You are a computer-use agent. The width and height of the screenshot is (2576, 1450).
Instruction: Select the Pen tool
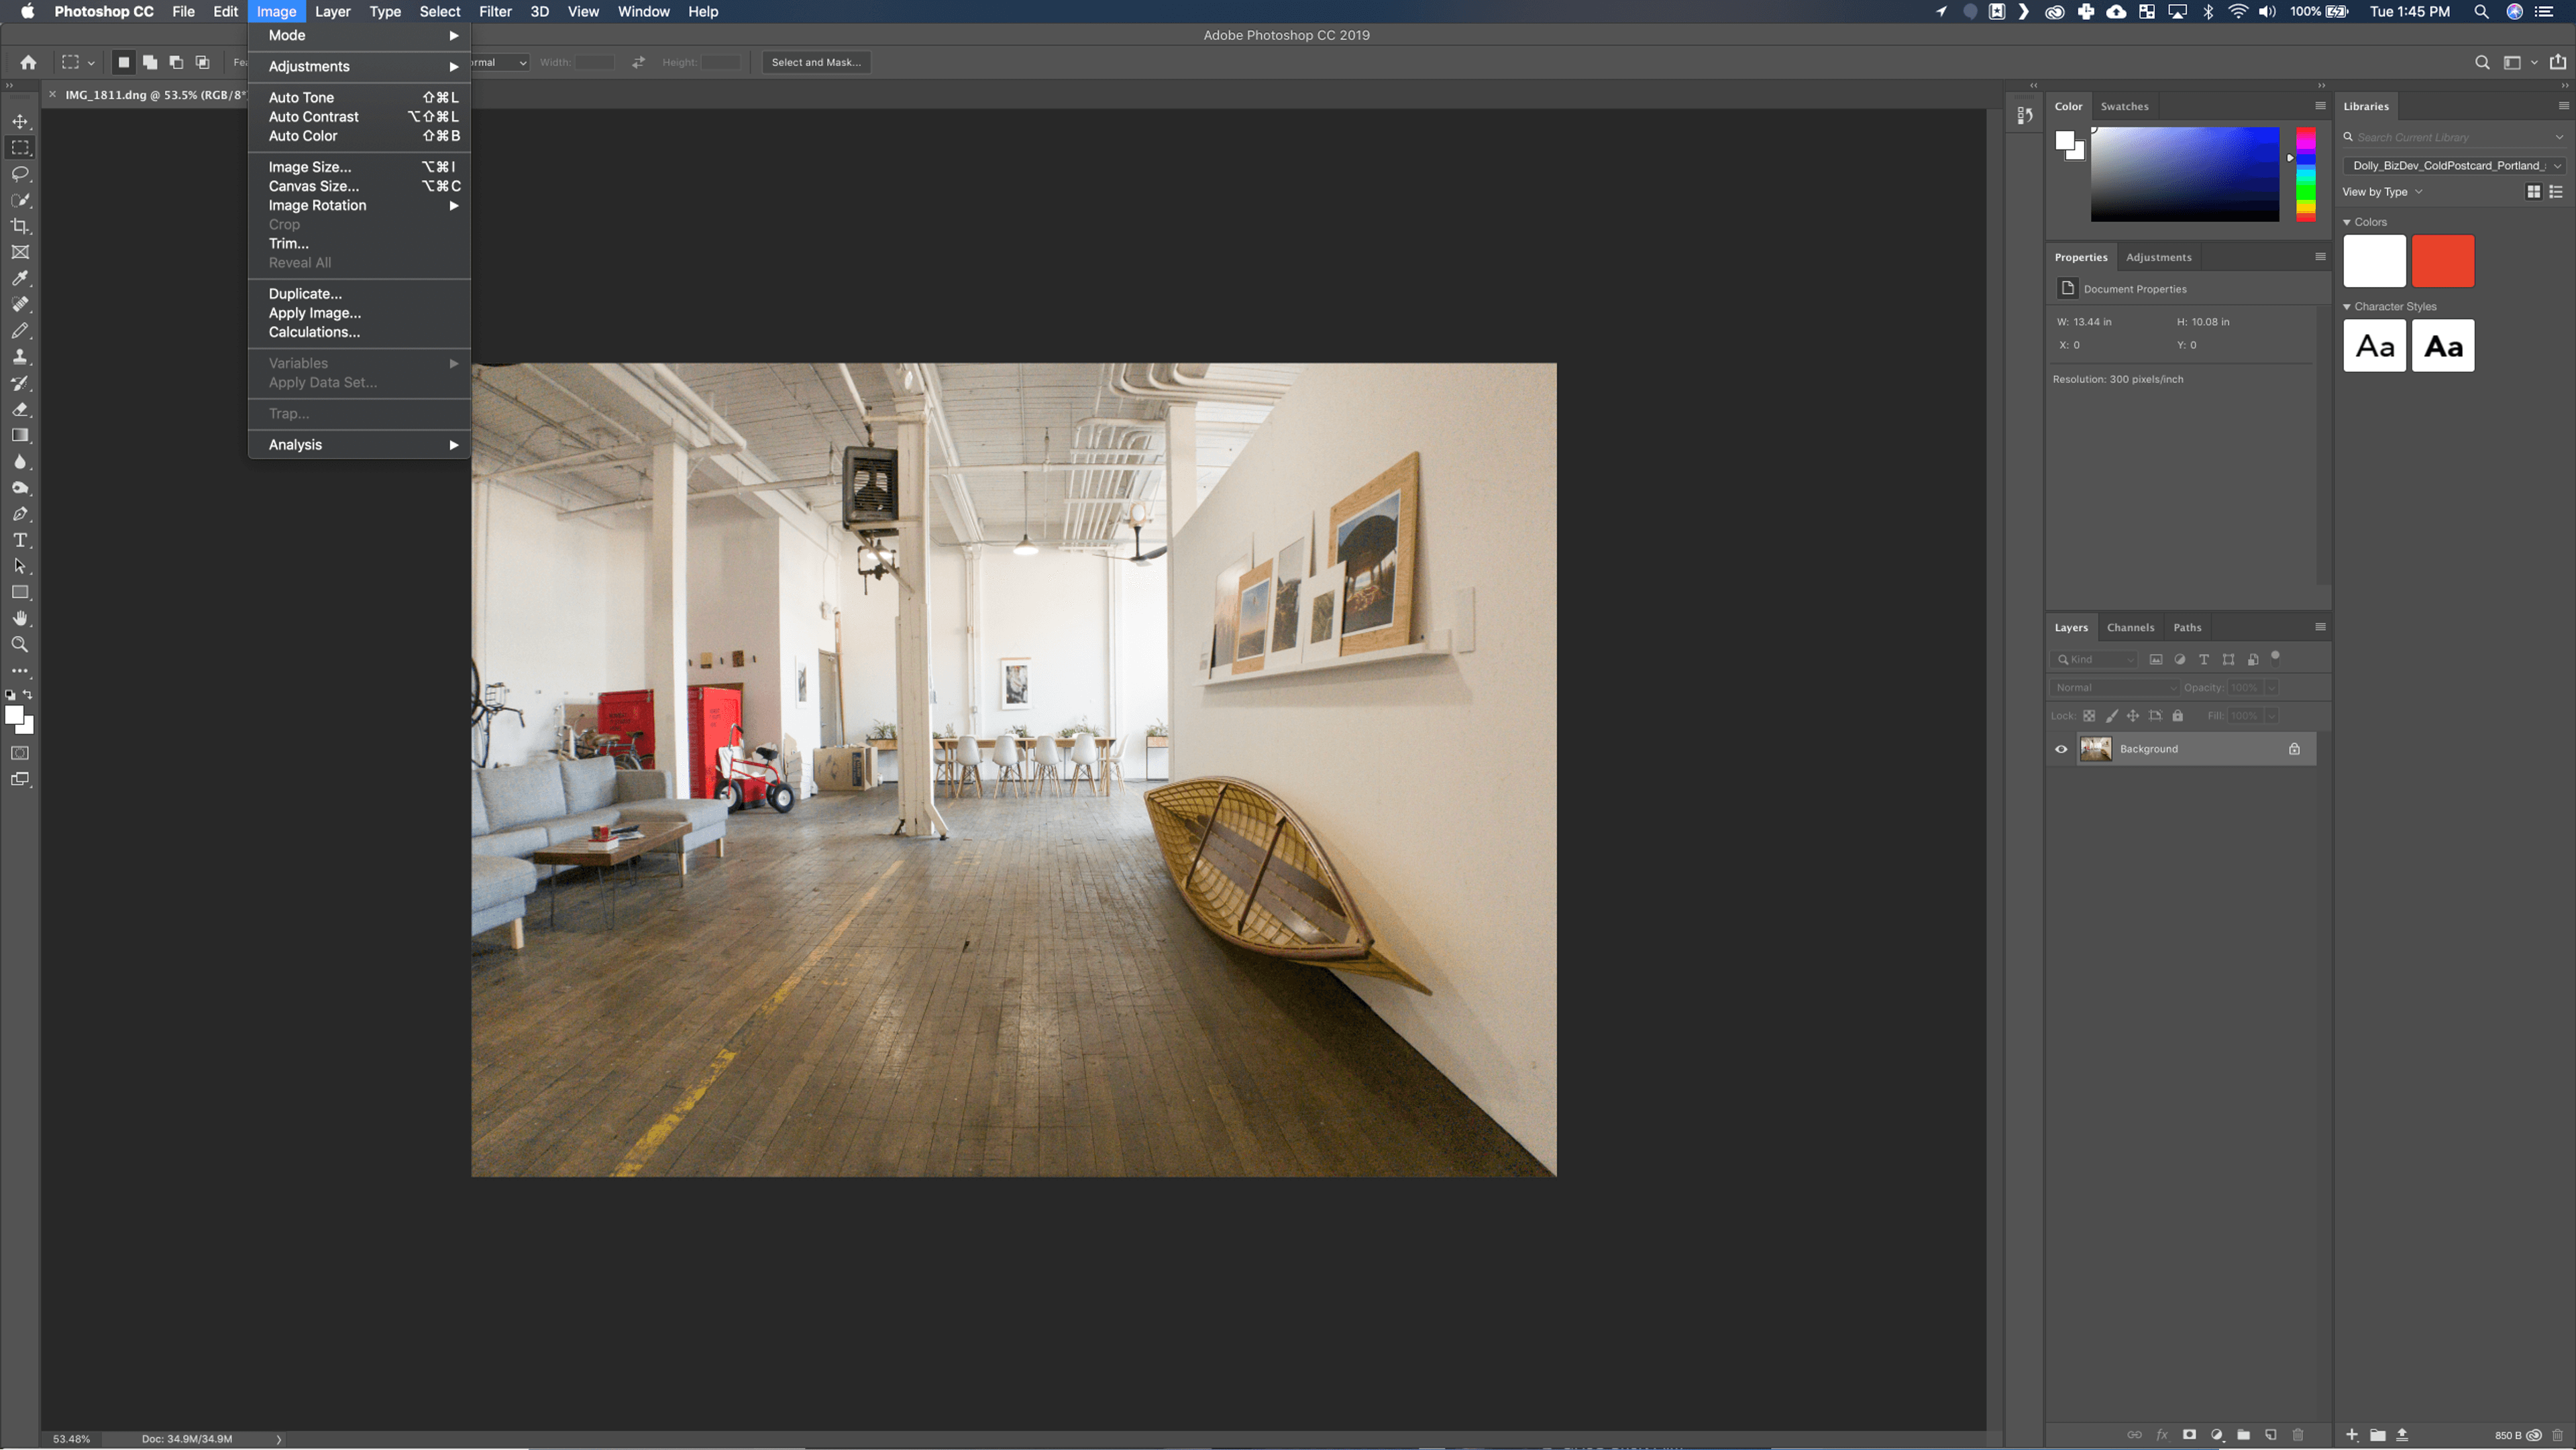coord(20,514)
